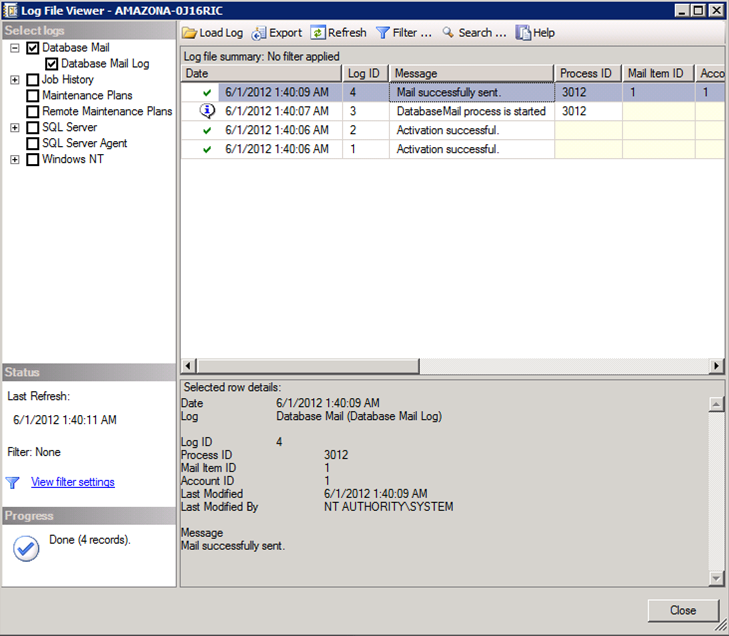Click the details pane scroll up arrow
The image size is (729, 636).
pos(716,404)
